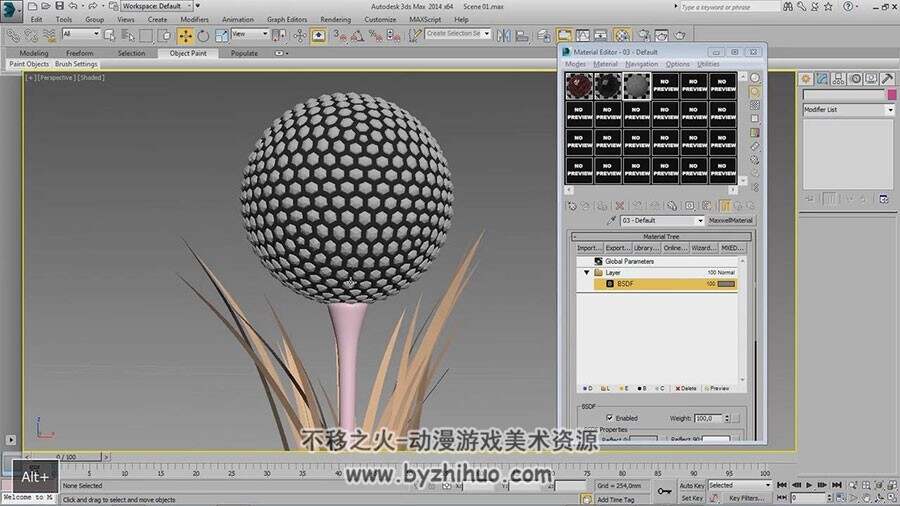The width and height of the screenshot is (900, 506).
Task: Collapse the Material Tree rollout
Action: click(661, 236)
